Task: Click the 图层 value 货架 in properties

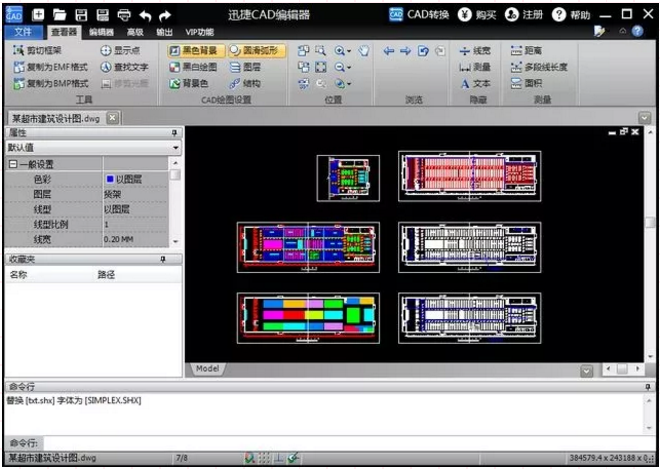Action: click(113, 195)
